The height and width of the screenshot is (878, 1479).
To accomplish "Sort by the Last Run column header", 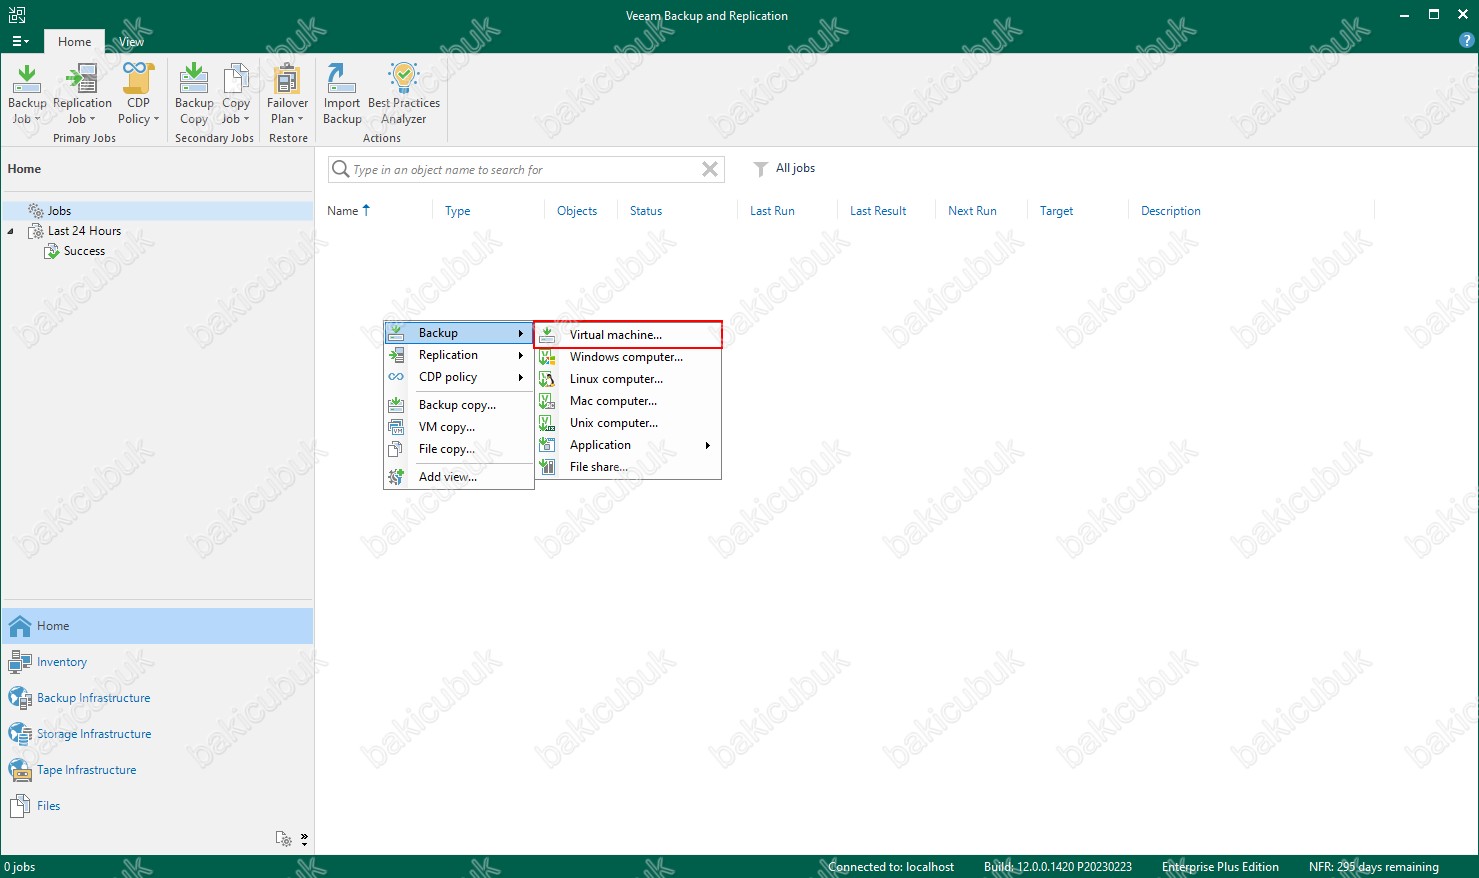I will (772, 211).
